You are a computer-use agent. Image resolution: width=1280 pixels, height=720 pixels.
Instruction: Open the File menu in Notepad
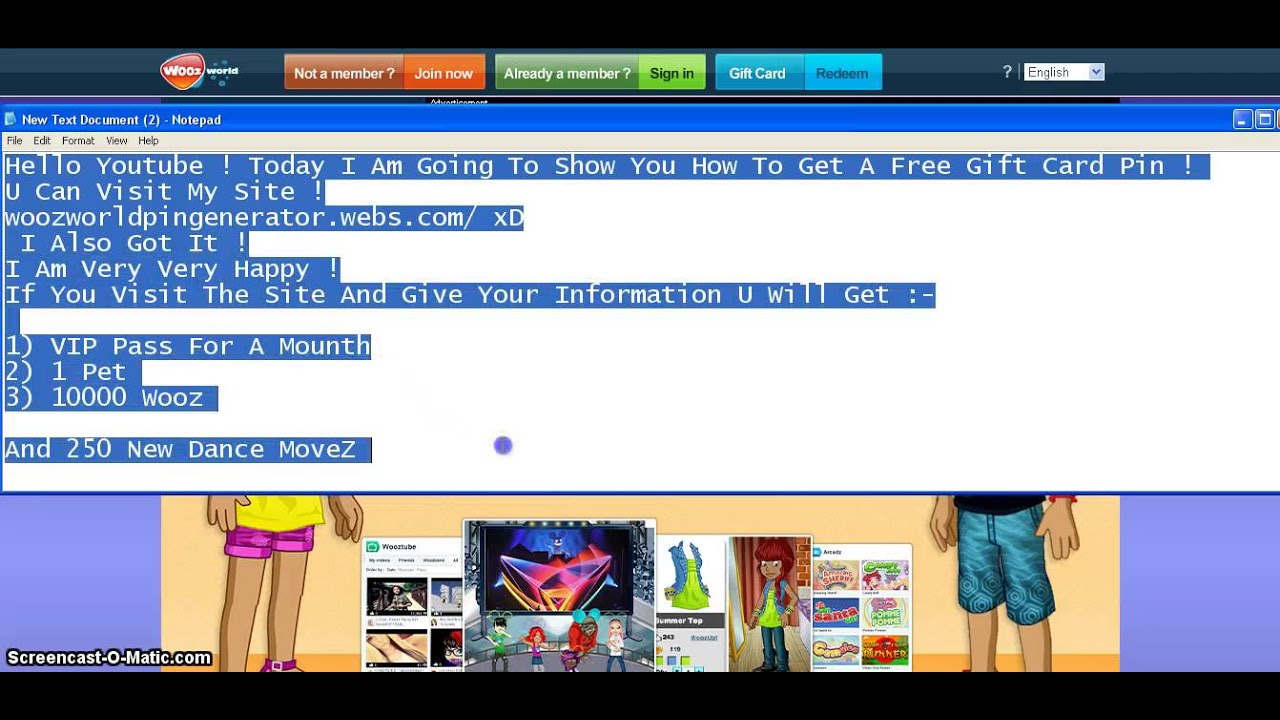[14, 141]
